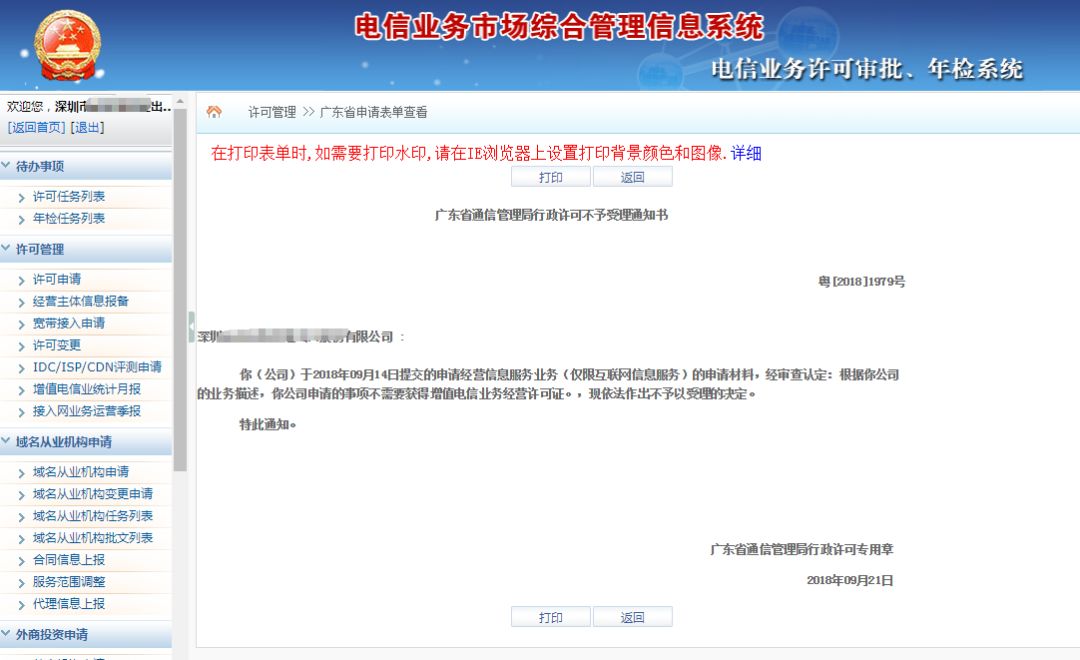Click the bottom 返回 button
The image size is (1080, 660).
coord(632,617)
